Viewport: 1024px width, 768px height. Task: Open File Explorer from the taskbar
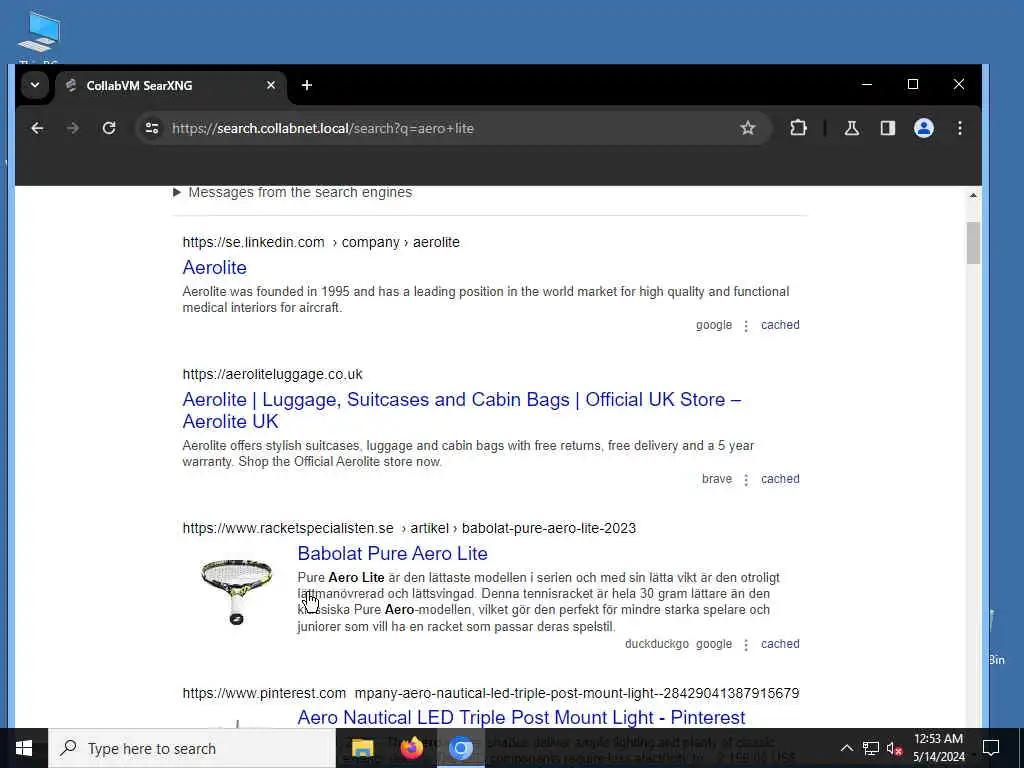[x=362, y=748]
